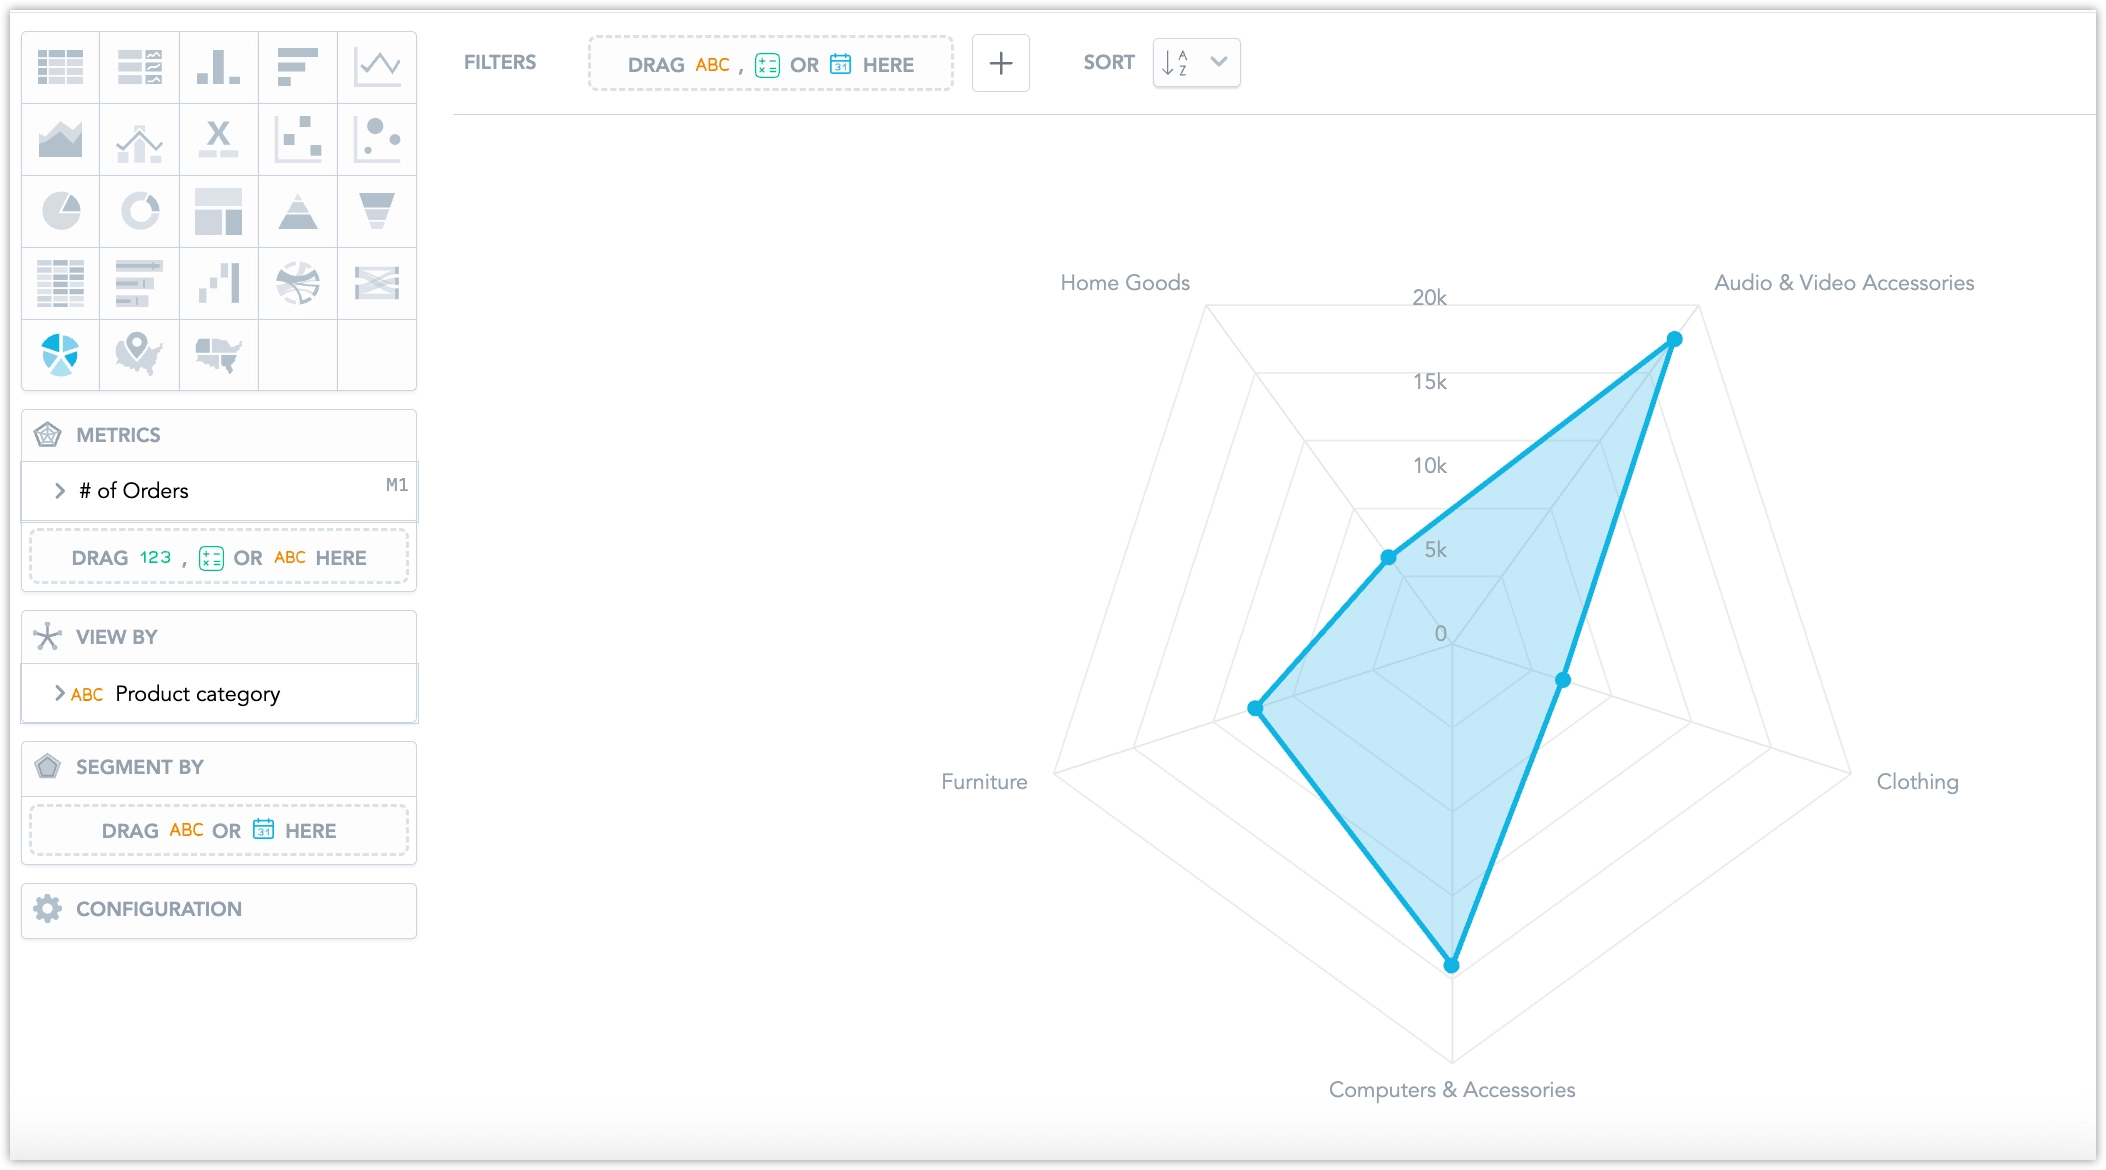Pick the Bubble chart visualization
Viewport: 2106px width, 1170px height.
(377, 139)
